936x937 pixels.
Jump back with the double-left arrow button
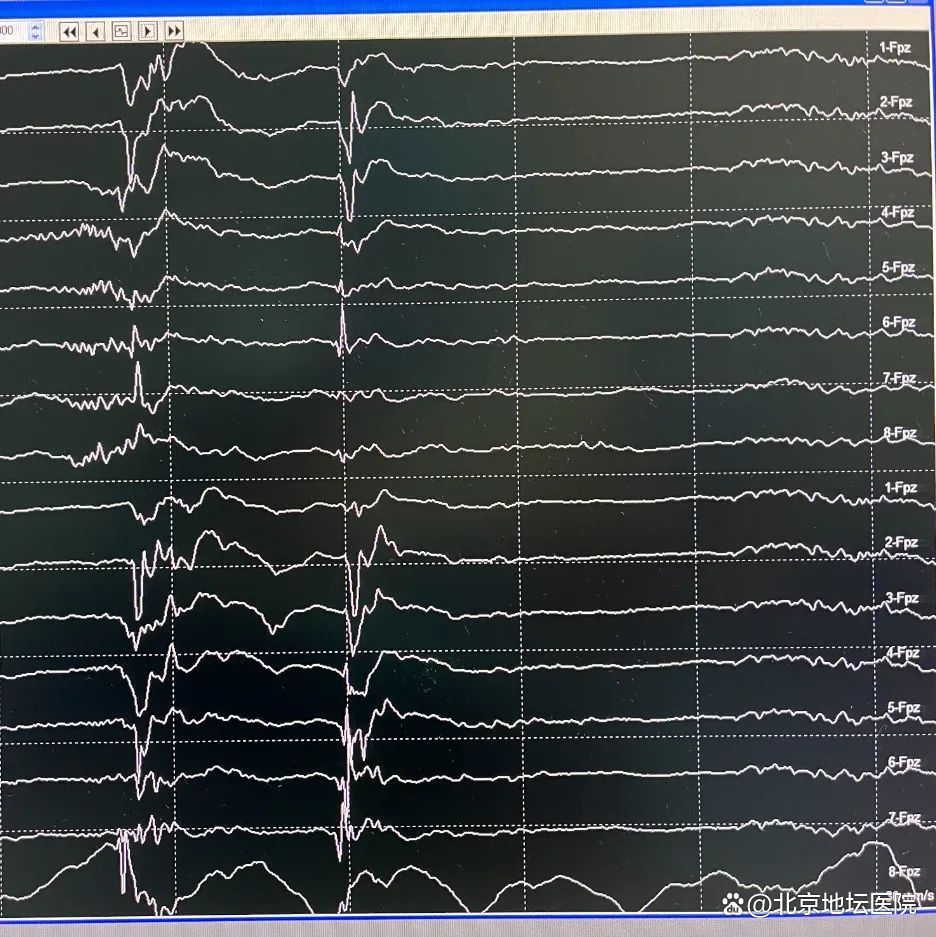pos(69,32)
